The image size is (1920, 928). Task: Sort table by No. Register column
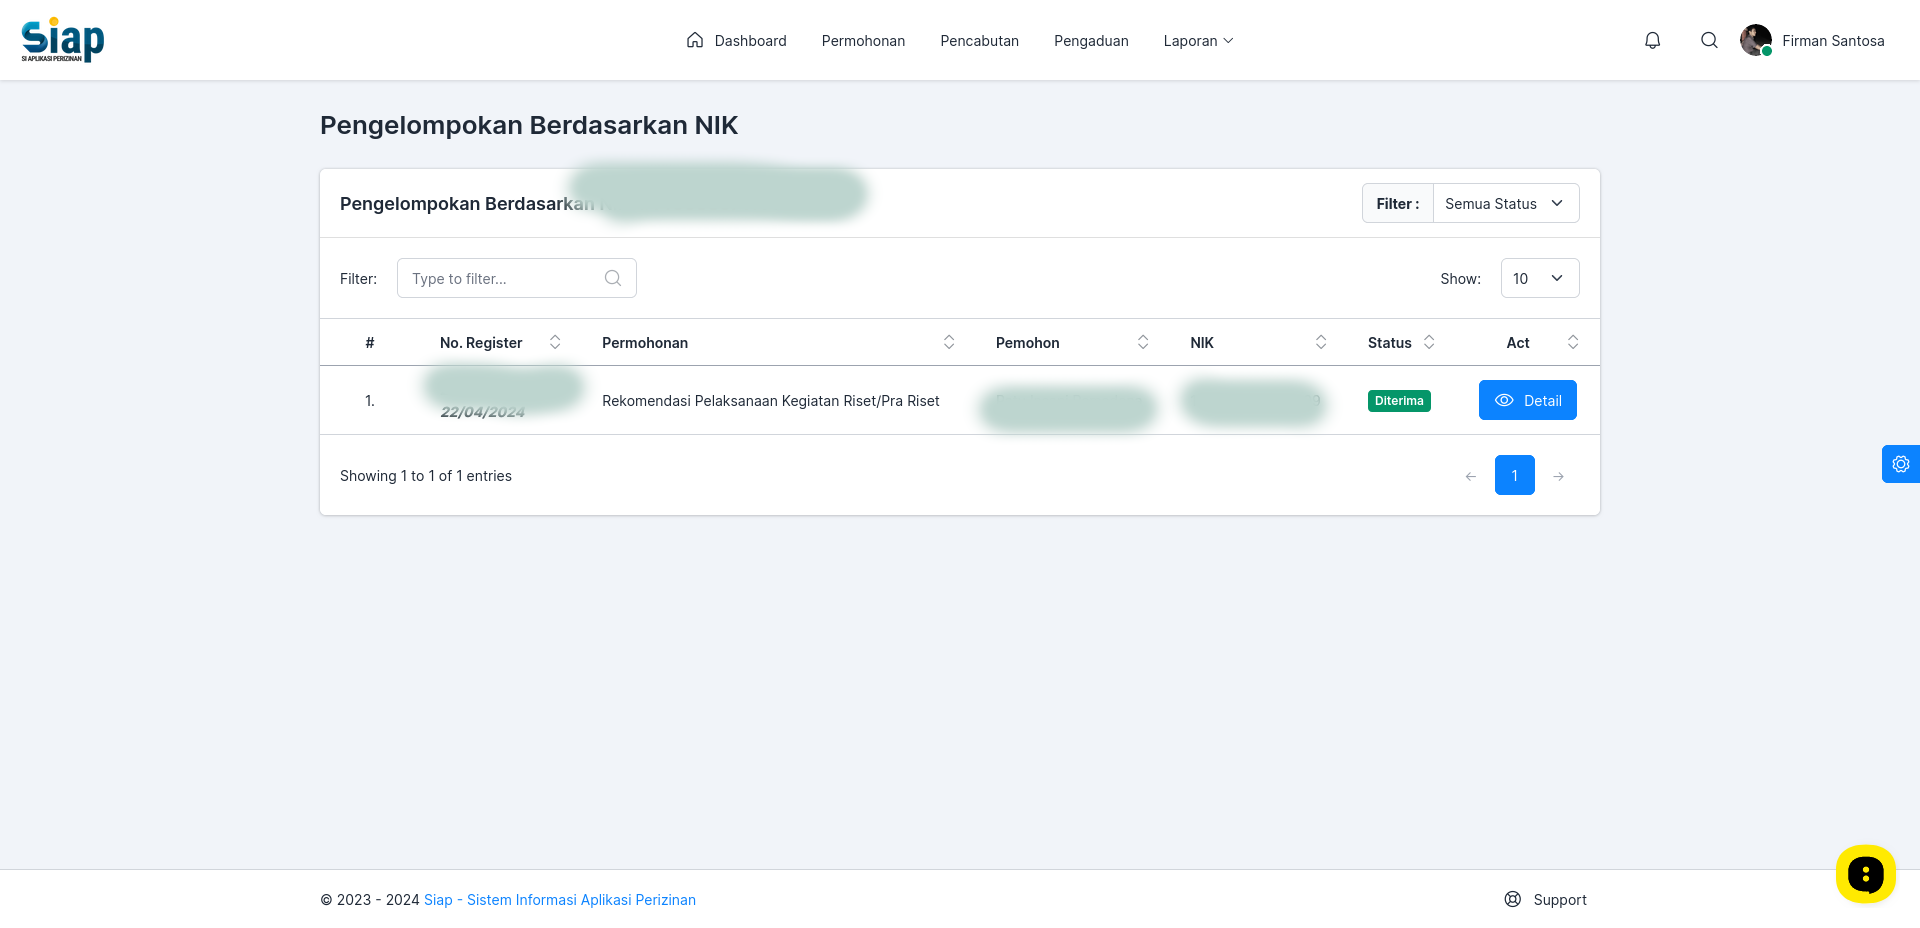click(x=555, y=342)
